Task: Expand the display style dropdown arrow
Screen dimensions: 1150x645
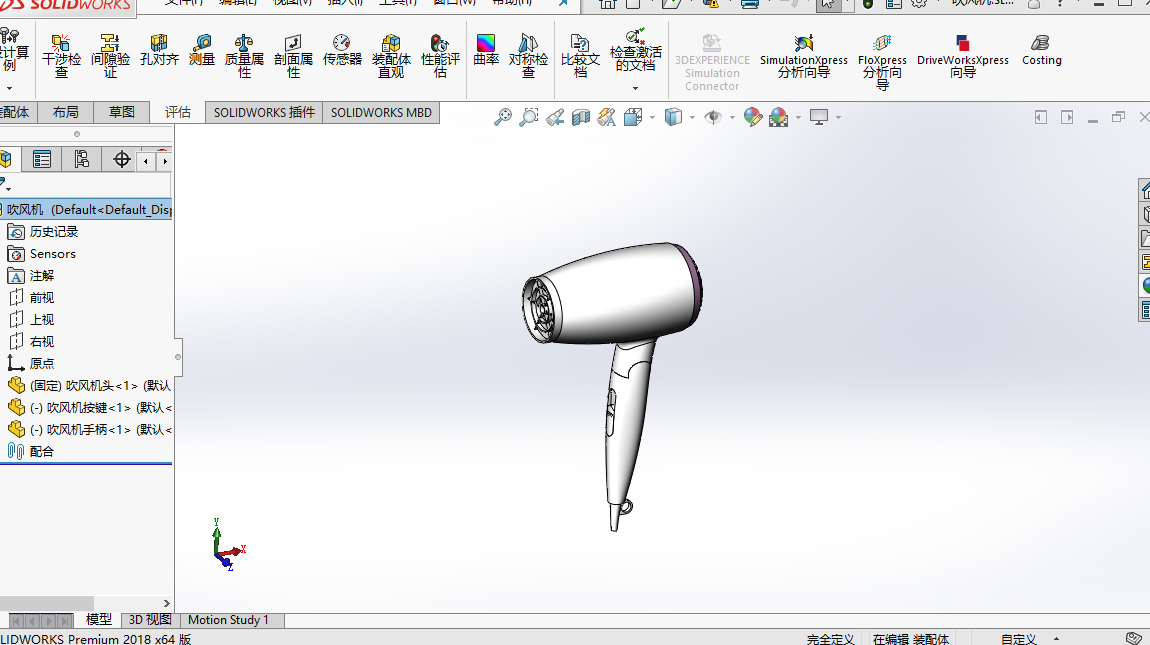Action: [692, 117]
